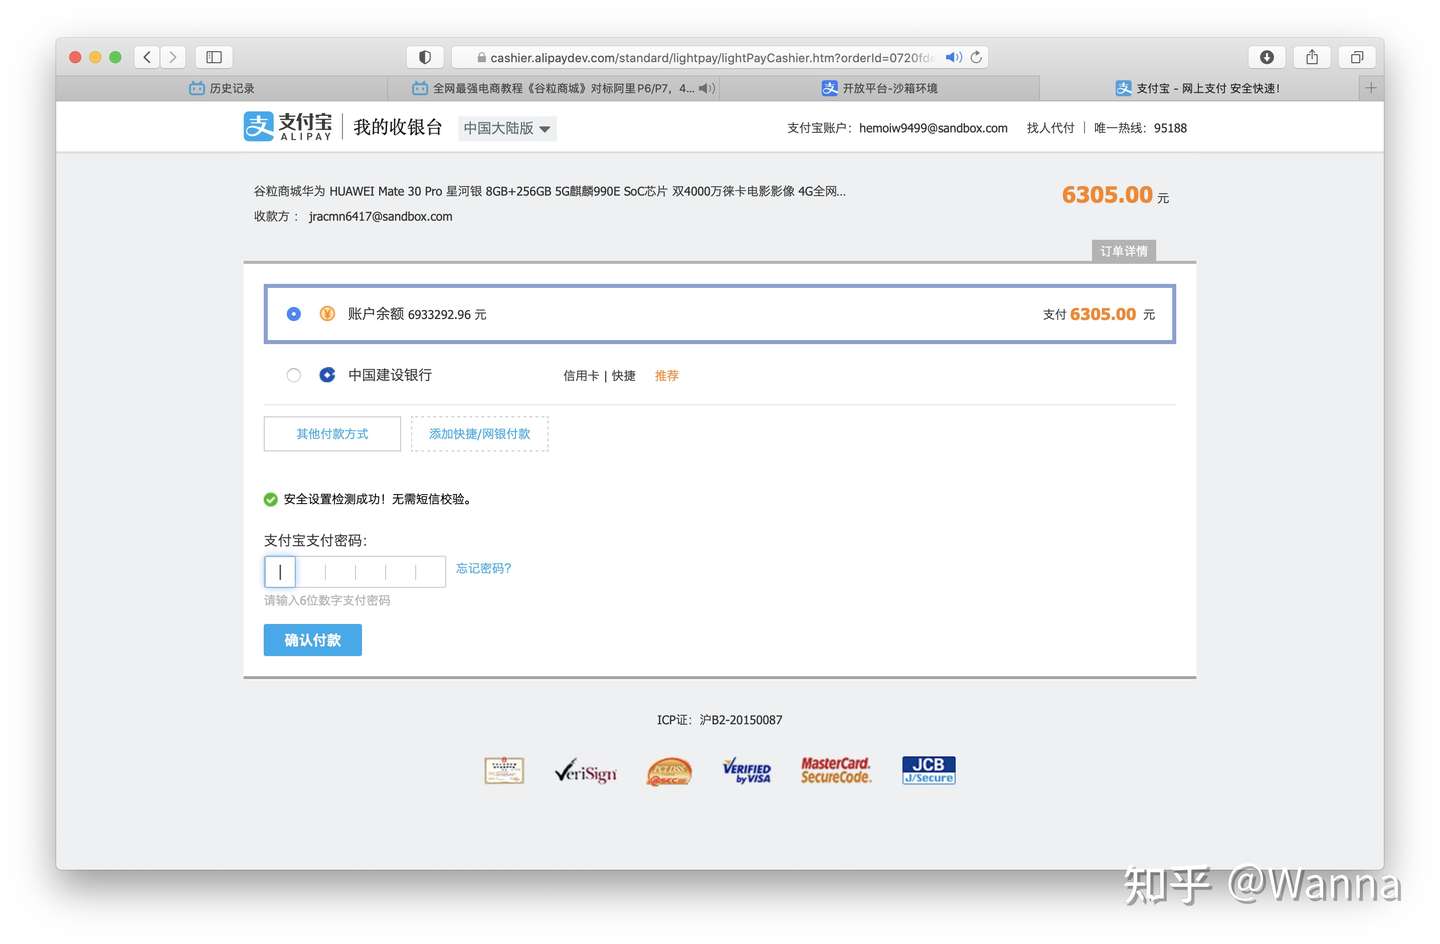
Task: Click the Verified by Visa badge
Action: [747, 770]
